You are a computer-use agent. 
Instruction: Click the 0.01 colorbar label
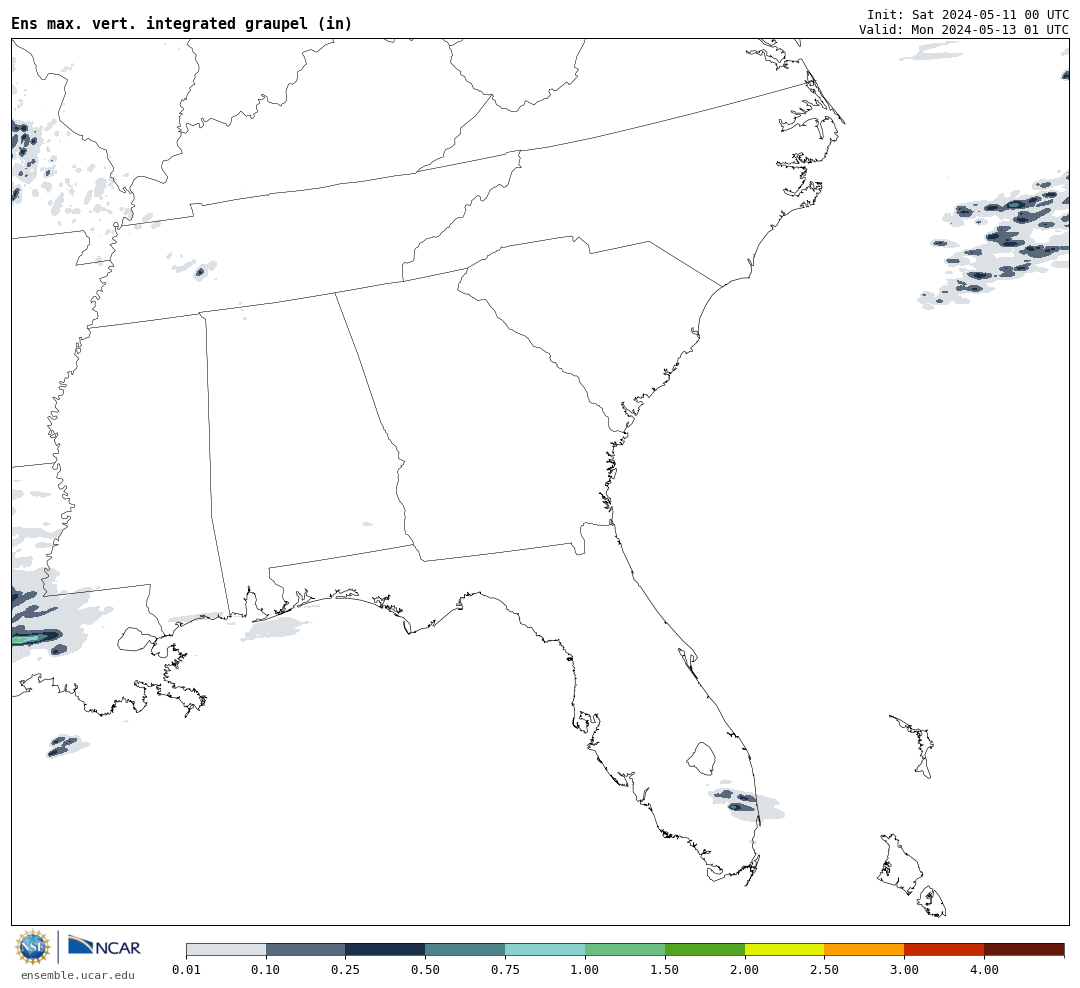(x=186, y=970)
